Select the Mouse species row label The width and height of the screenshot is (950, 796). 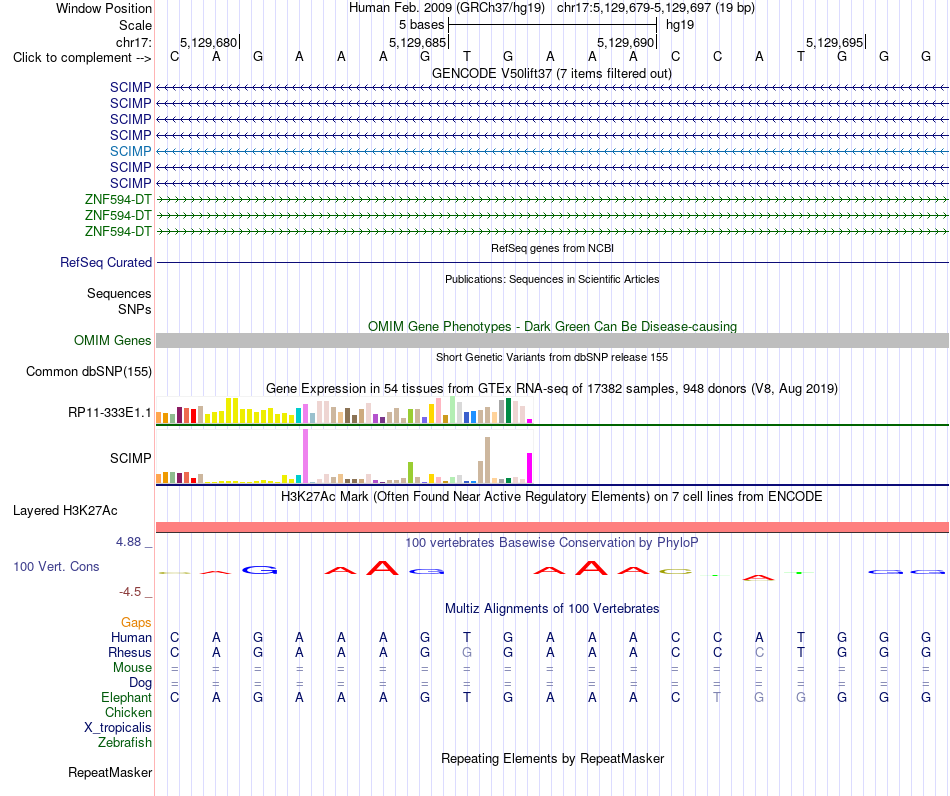click(x=132, y=668)
